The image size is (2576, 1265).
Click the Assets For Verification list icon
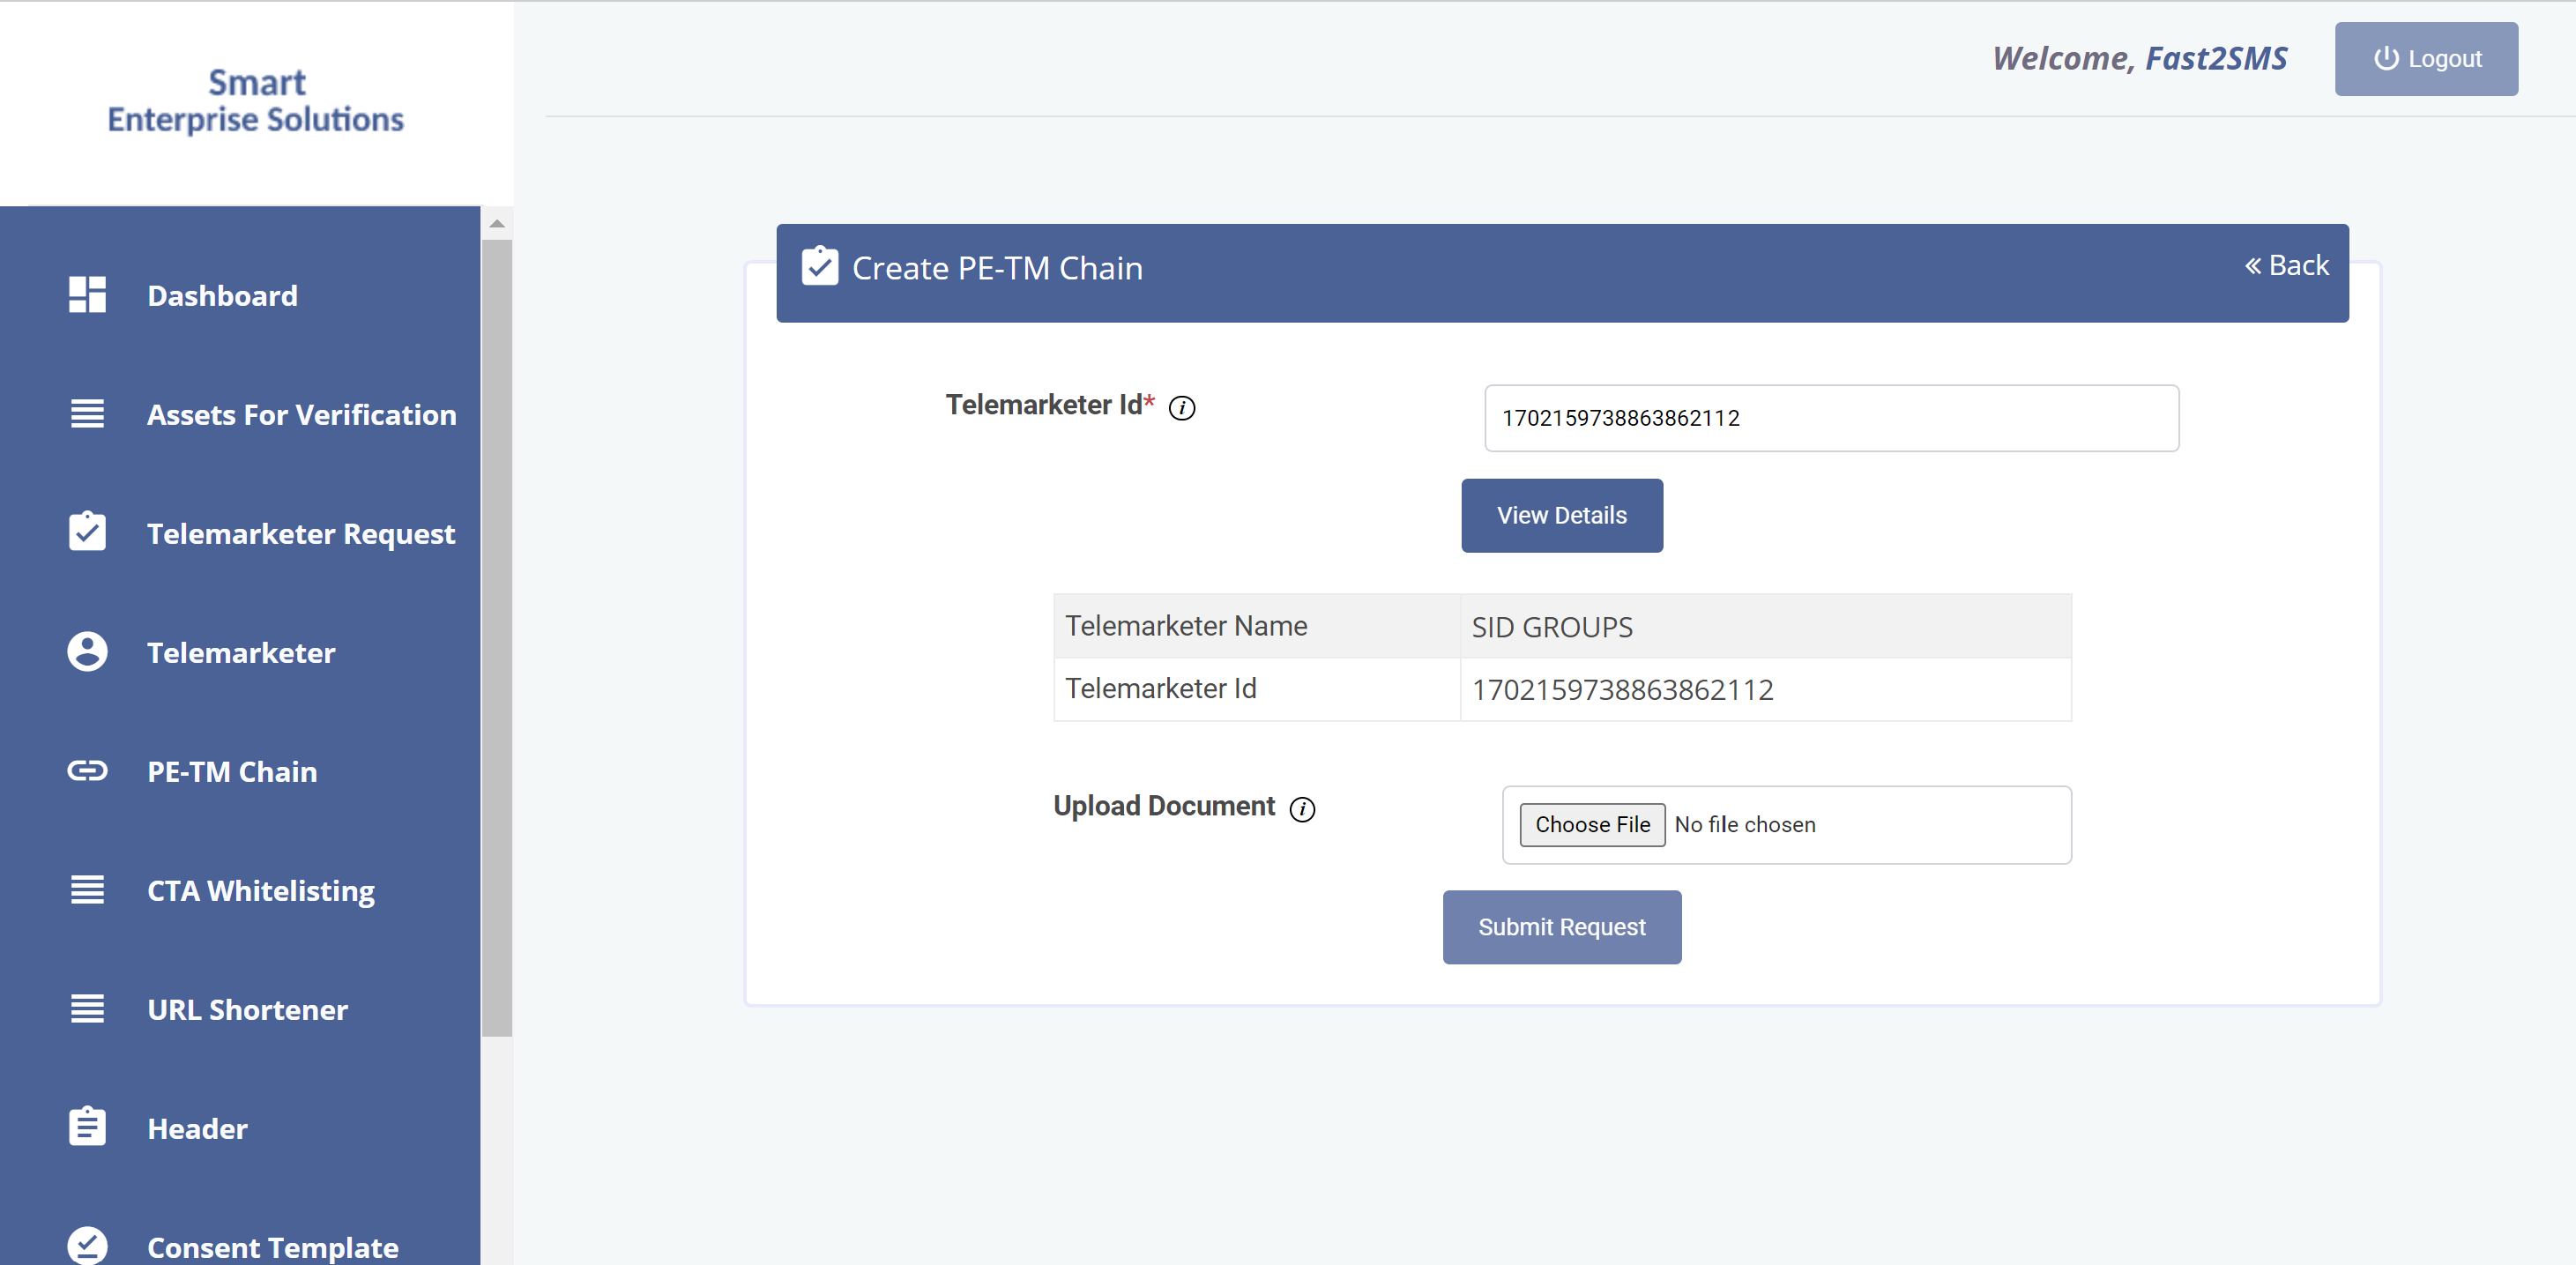87,414
